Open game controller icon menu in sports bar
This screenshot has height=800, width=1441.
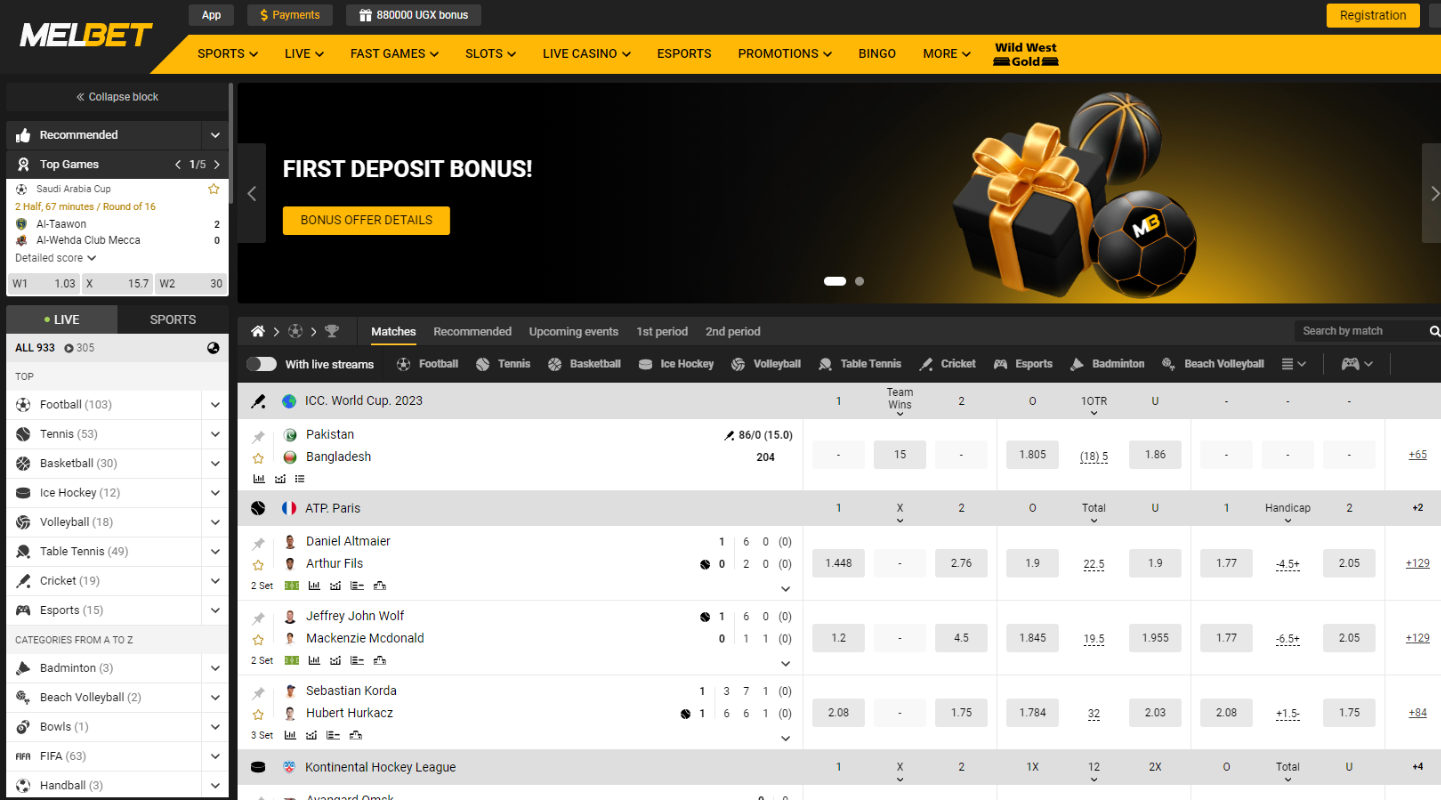(1357, 364)
